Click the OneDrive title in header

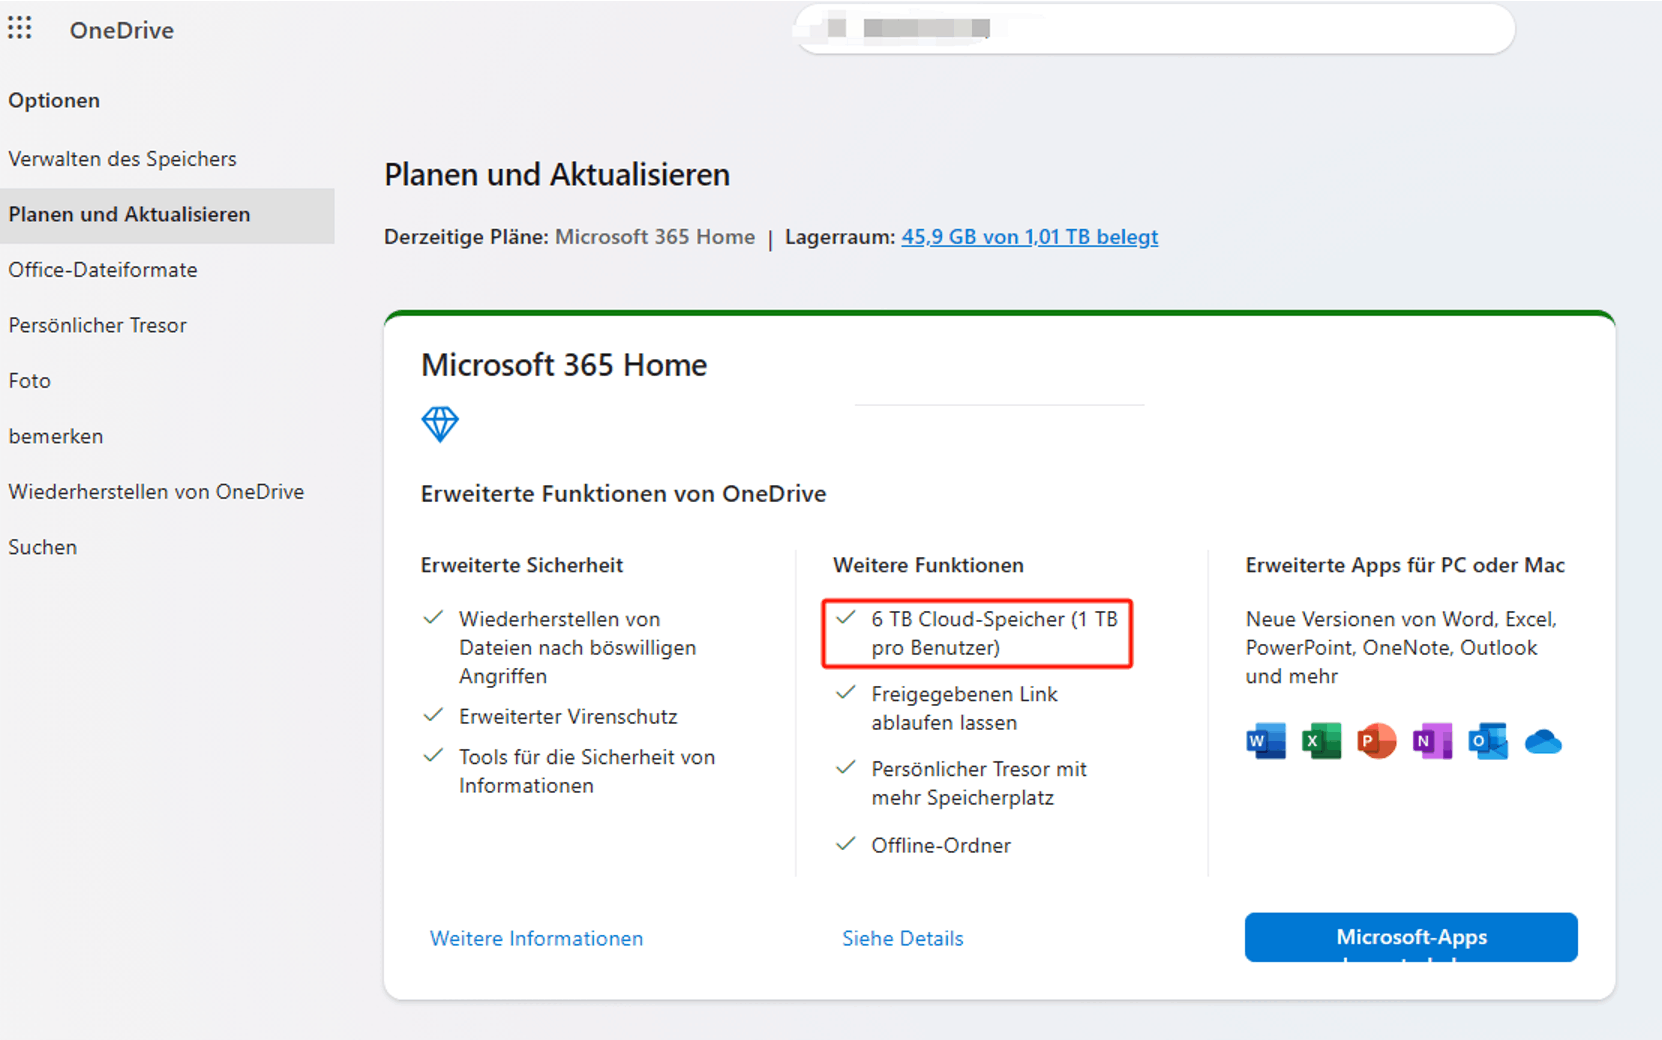(x=121, y=30)
